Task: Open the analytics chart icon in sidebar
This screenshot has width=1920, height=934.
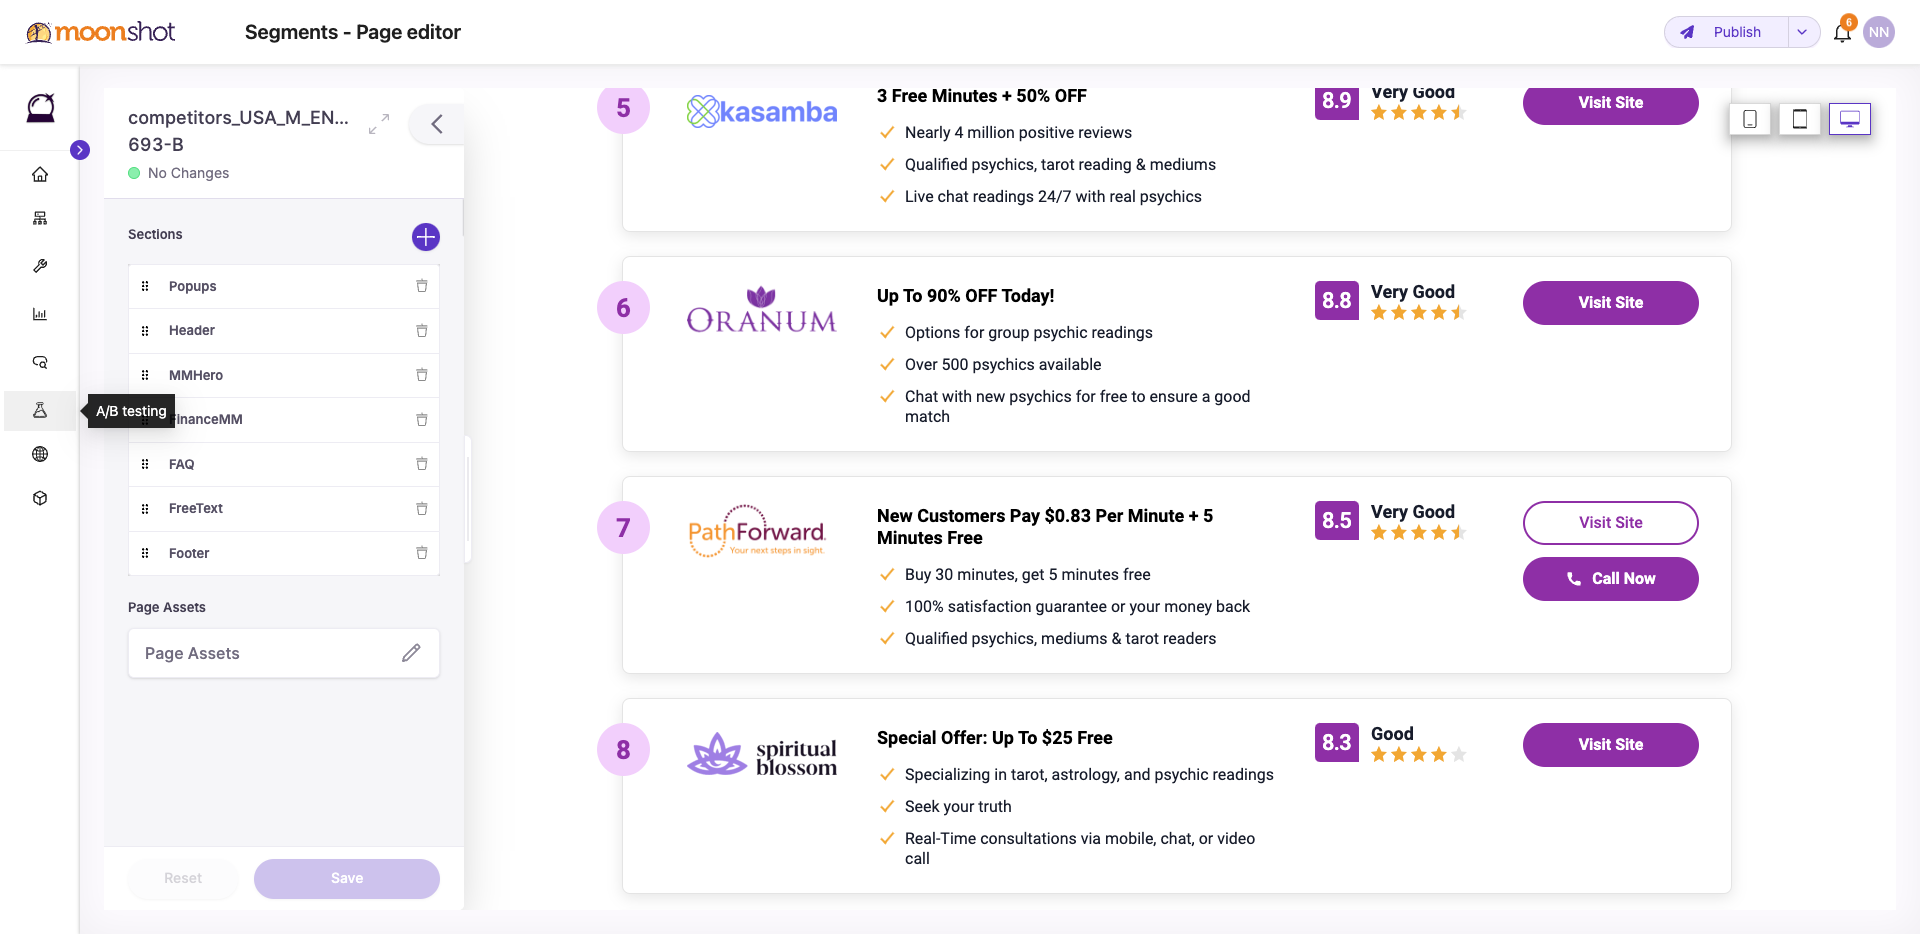Action: tap(40, 314)
